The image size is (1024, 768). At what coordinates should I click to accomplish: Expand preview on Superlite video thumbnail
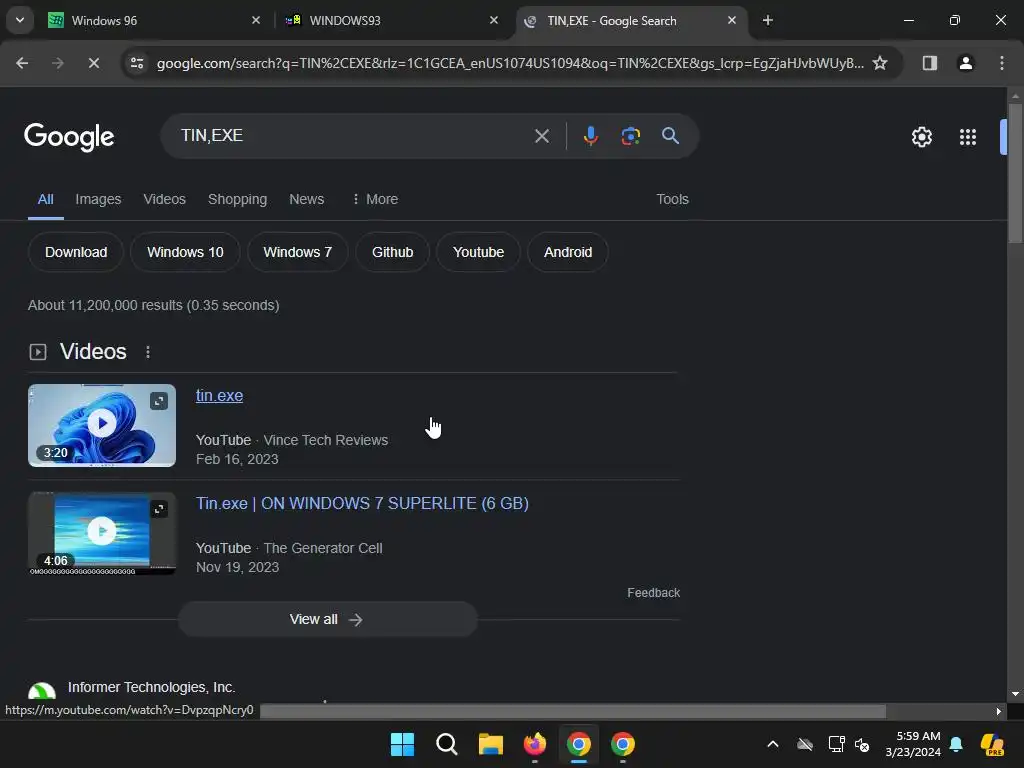coord(159,509)
